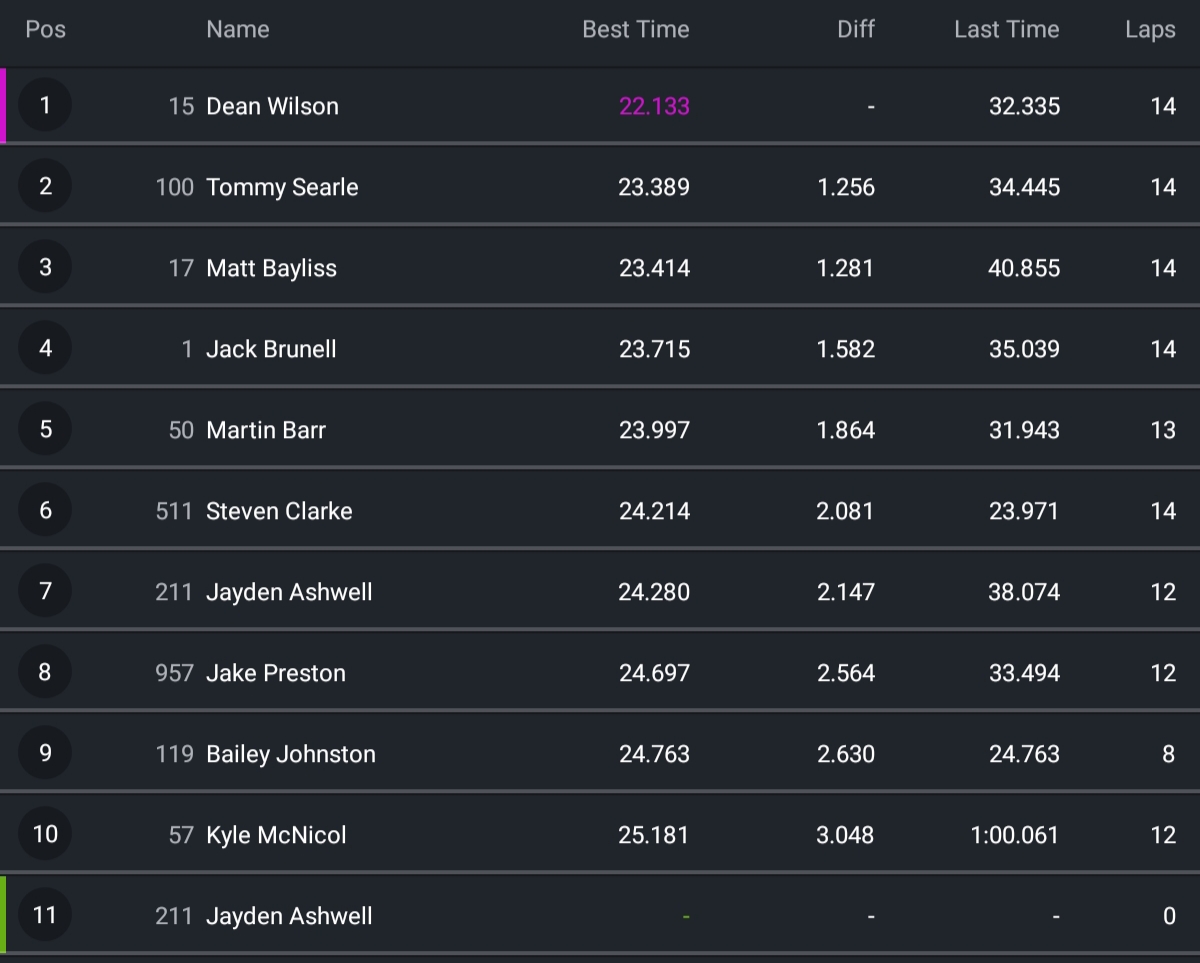Click the magenta marker beside Dean Wilson
1200x963 pixels.
pos(3,105)
